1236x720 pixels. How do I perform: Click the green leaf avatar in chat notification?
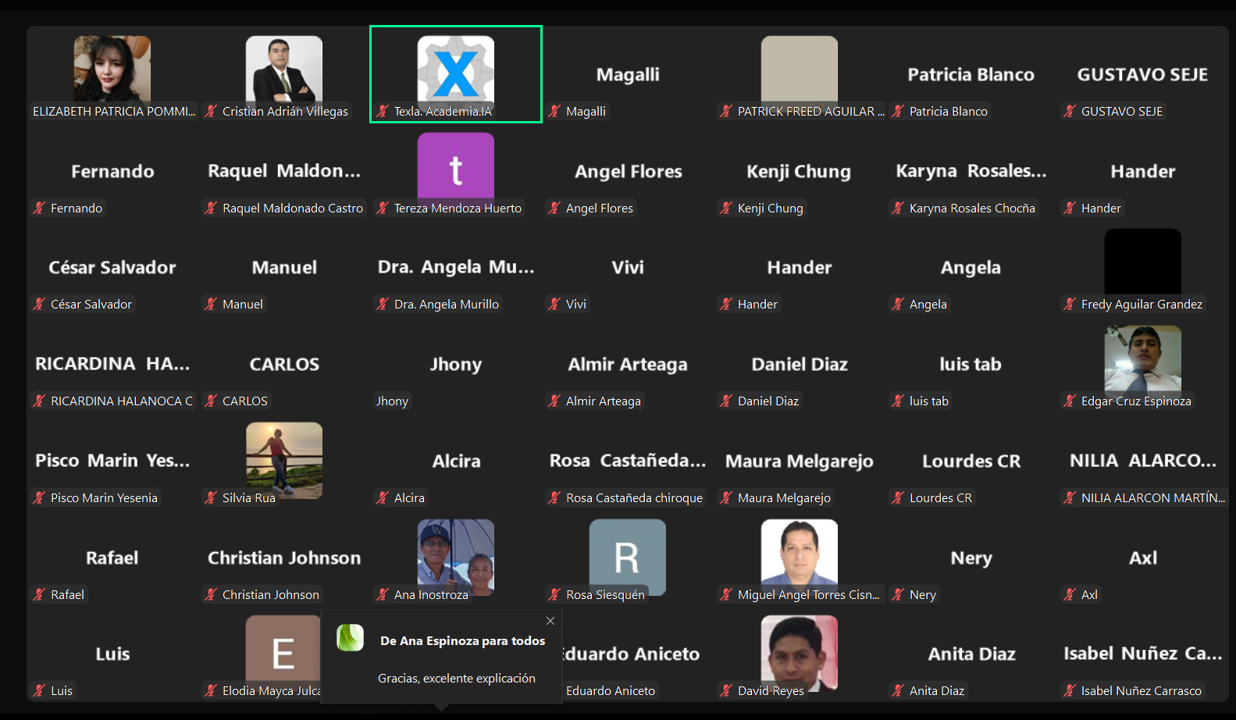point(350,638)
